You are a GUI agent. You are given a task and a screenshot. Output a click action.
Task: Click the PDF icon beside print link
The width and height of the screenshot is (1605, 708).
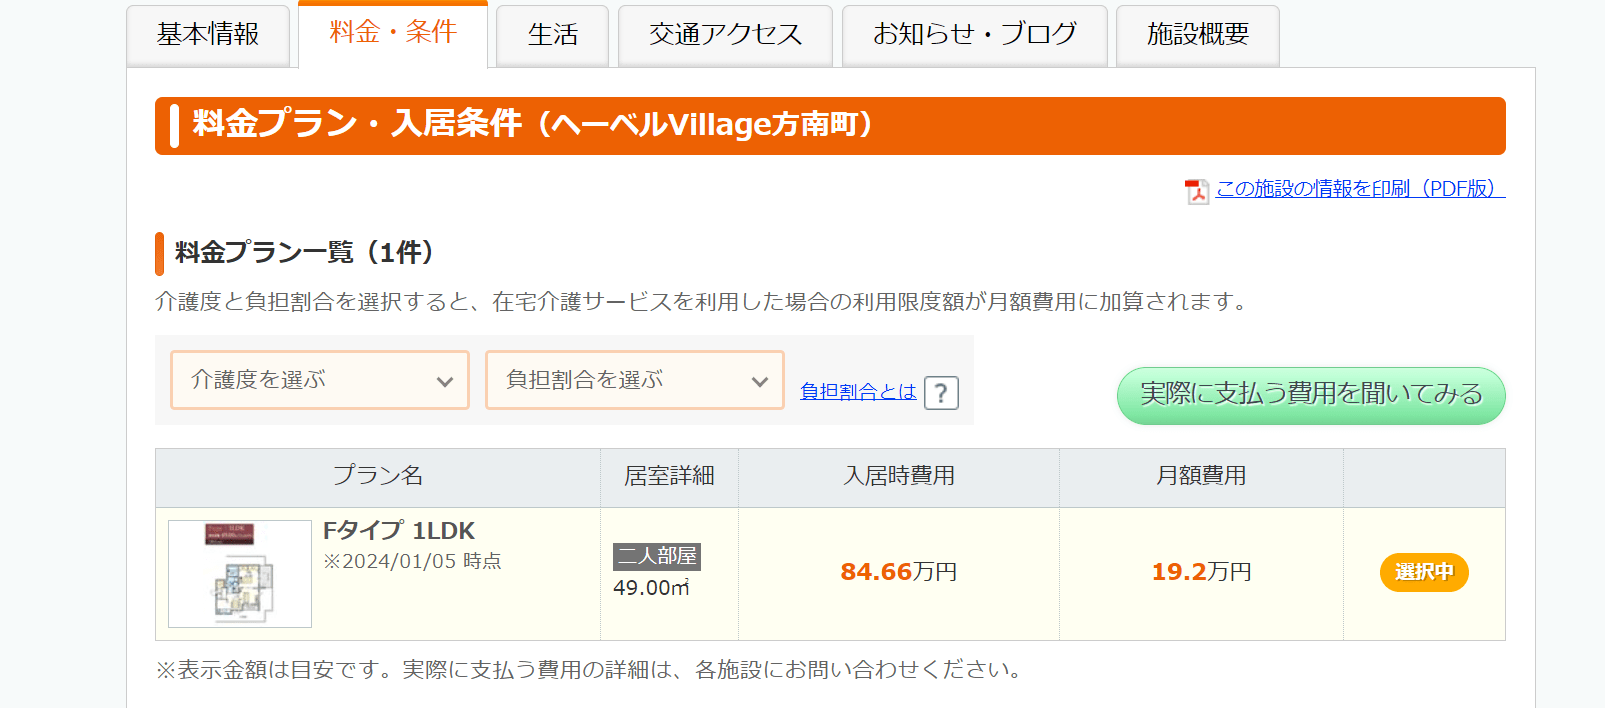pos(1197,191)
